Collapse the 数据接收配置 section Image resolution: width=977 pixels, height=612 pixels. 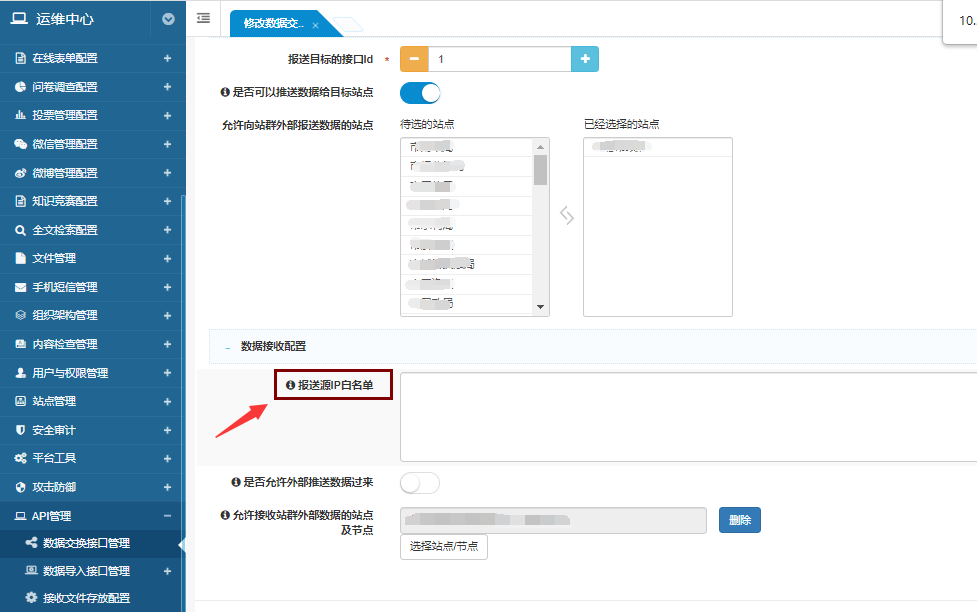coord(228,347)
